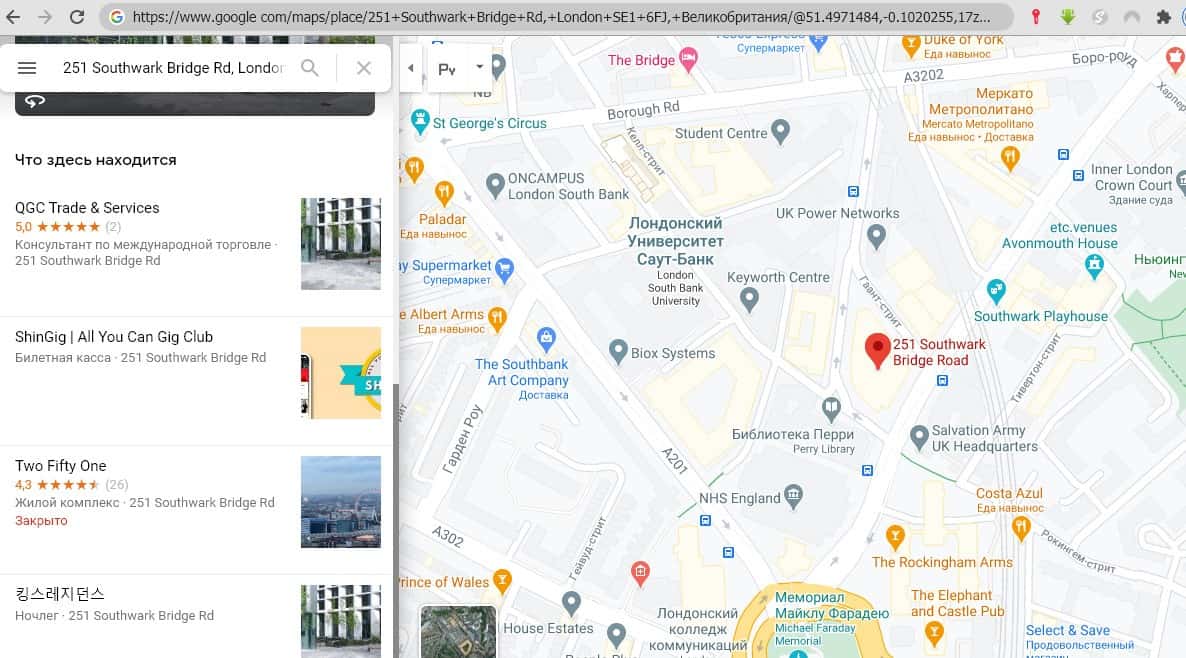Image resolution: width=1186 pixels, height=658 pixels.
Task: Select The Rockingham Arms bar icon
Action: pos(895,536)
